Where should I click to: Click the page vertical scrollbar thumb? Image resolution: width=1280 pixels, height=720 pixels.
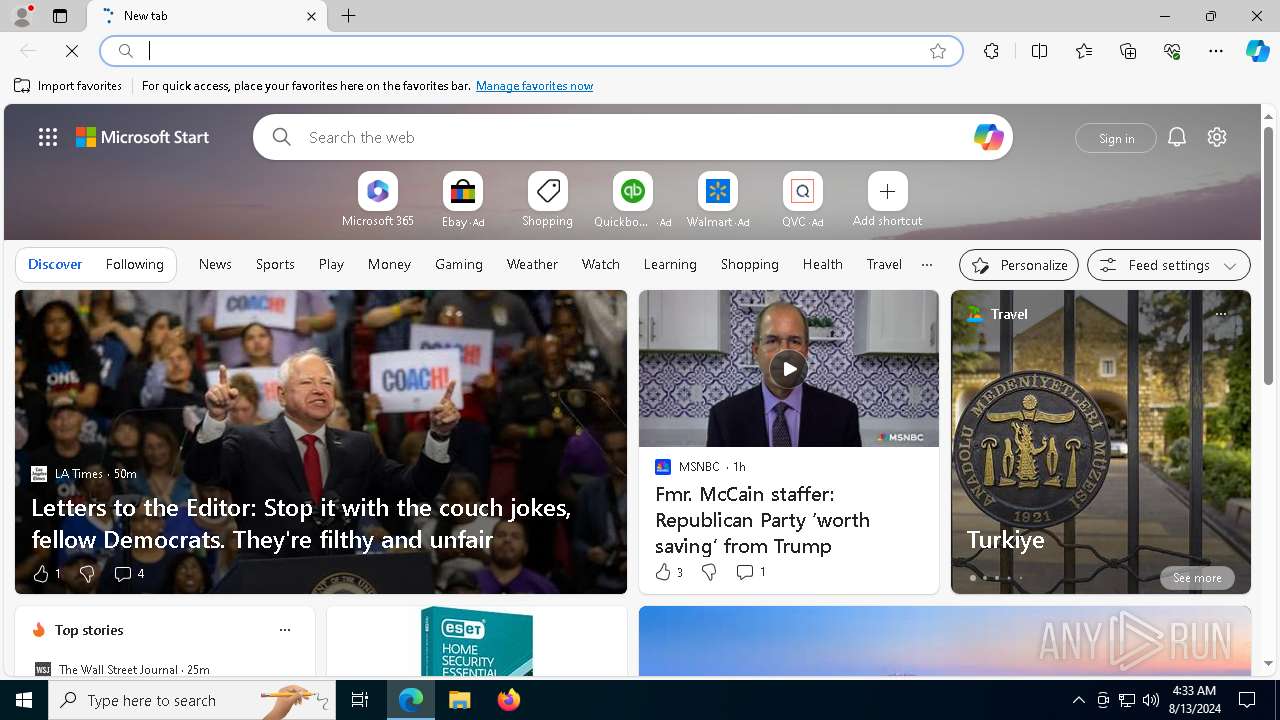(x=1268, y=255)
